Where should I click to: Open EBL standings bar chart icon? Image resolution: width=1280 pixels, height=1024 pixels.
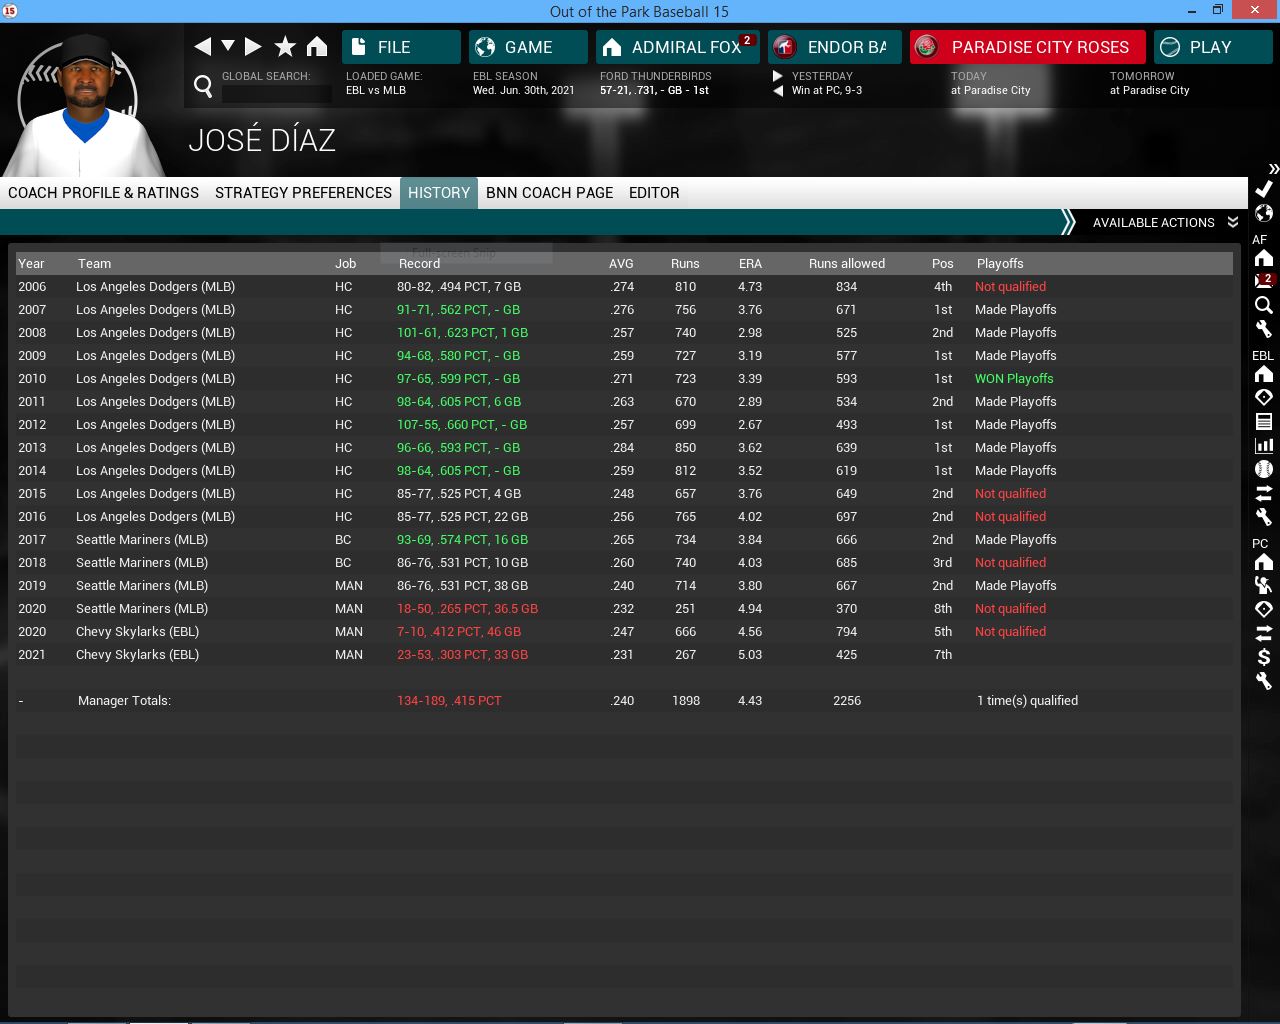[1264, 445]
